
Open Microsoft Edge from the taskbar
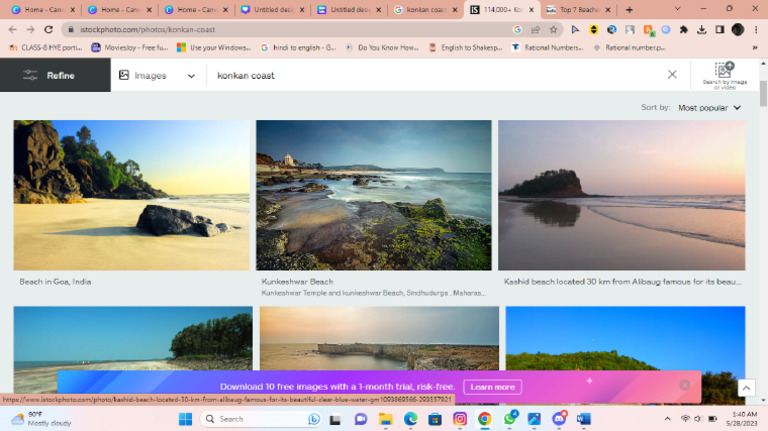(410, 419)
